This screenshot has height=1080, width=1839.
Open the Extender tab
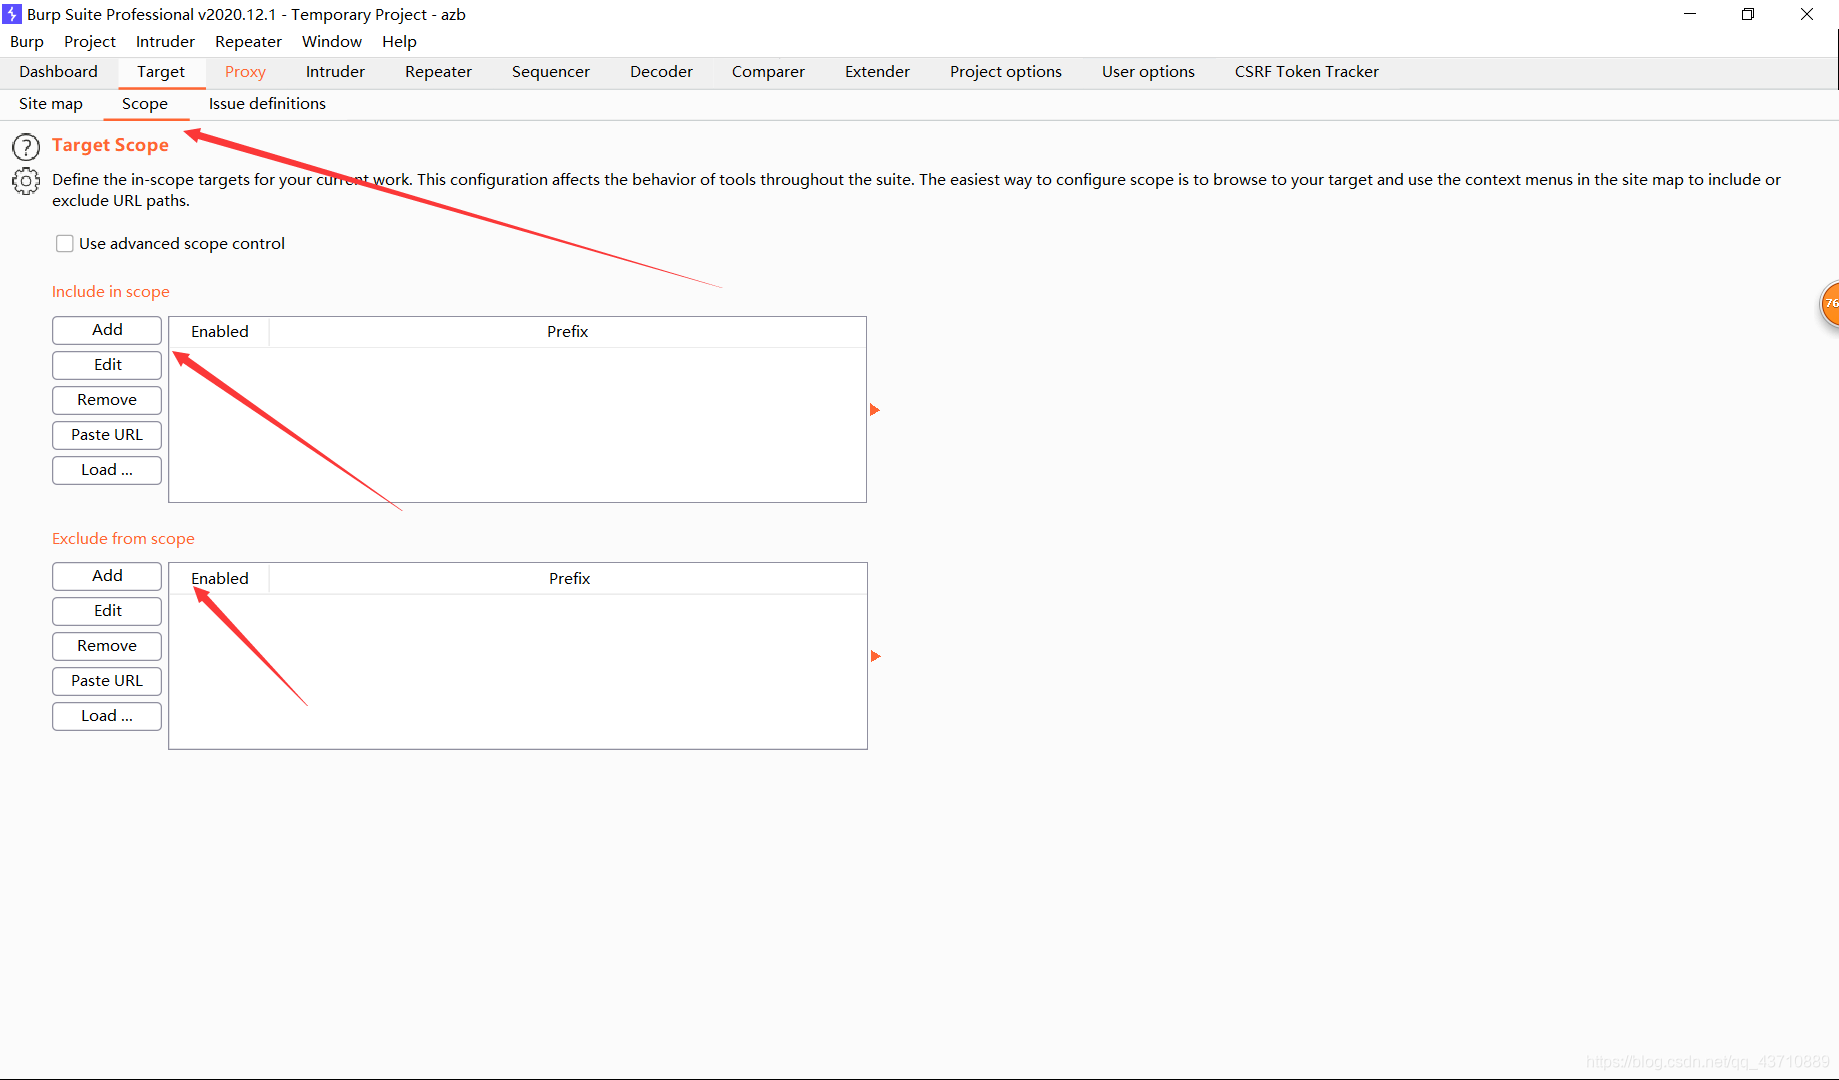877,72
